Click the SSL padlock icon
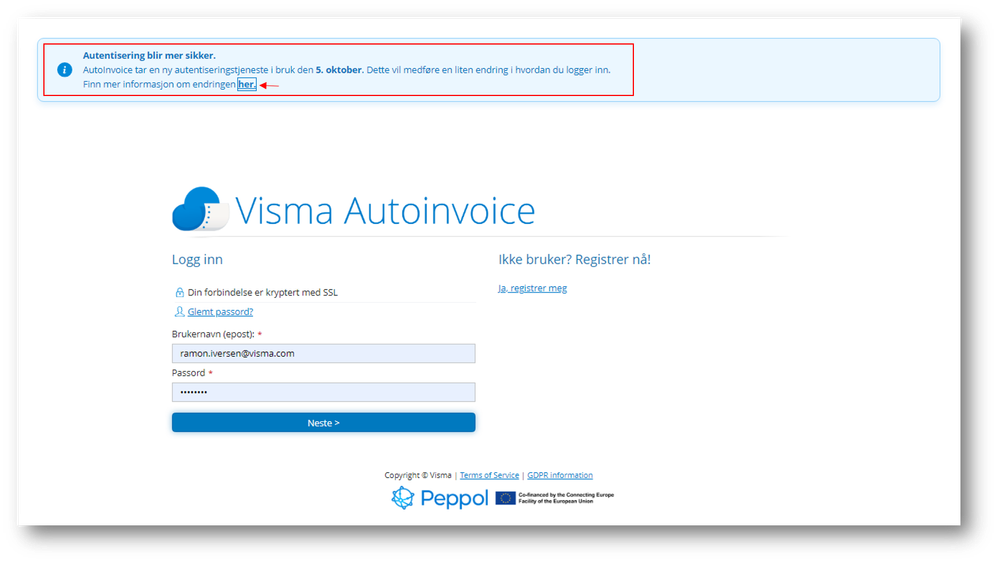The height and width of the screenshot is (563, 998). (179, 293)
